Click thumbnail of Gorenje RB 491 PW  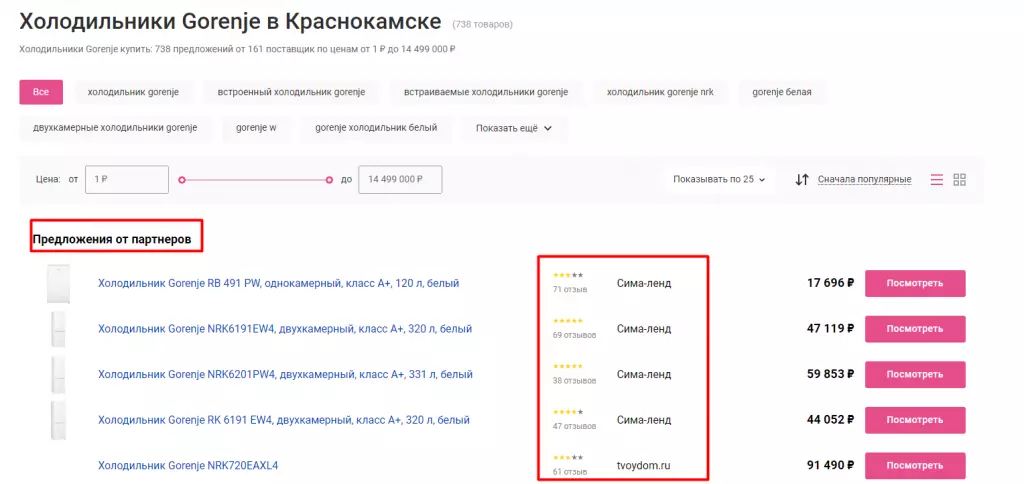[x=58, y=283]
